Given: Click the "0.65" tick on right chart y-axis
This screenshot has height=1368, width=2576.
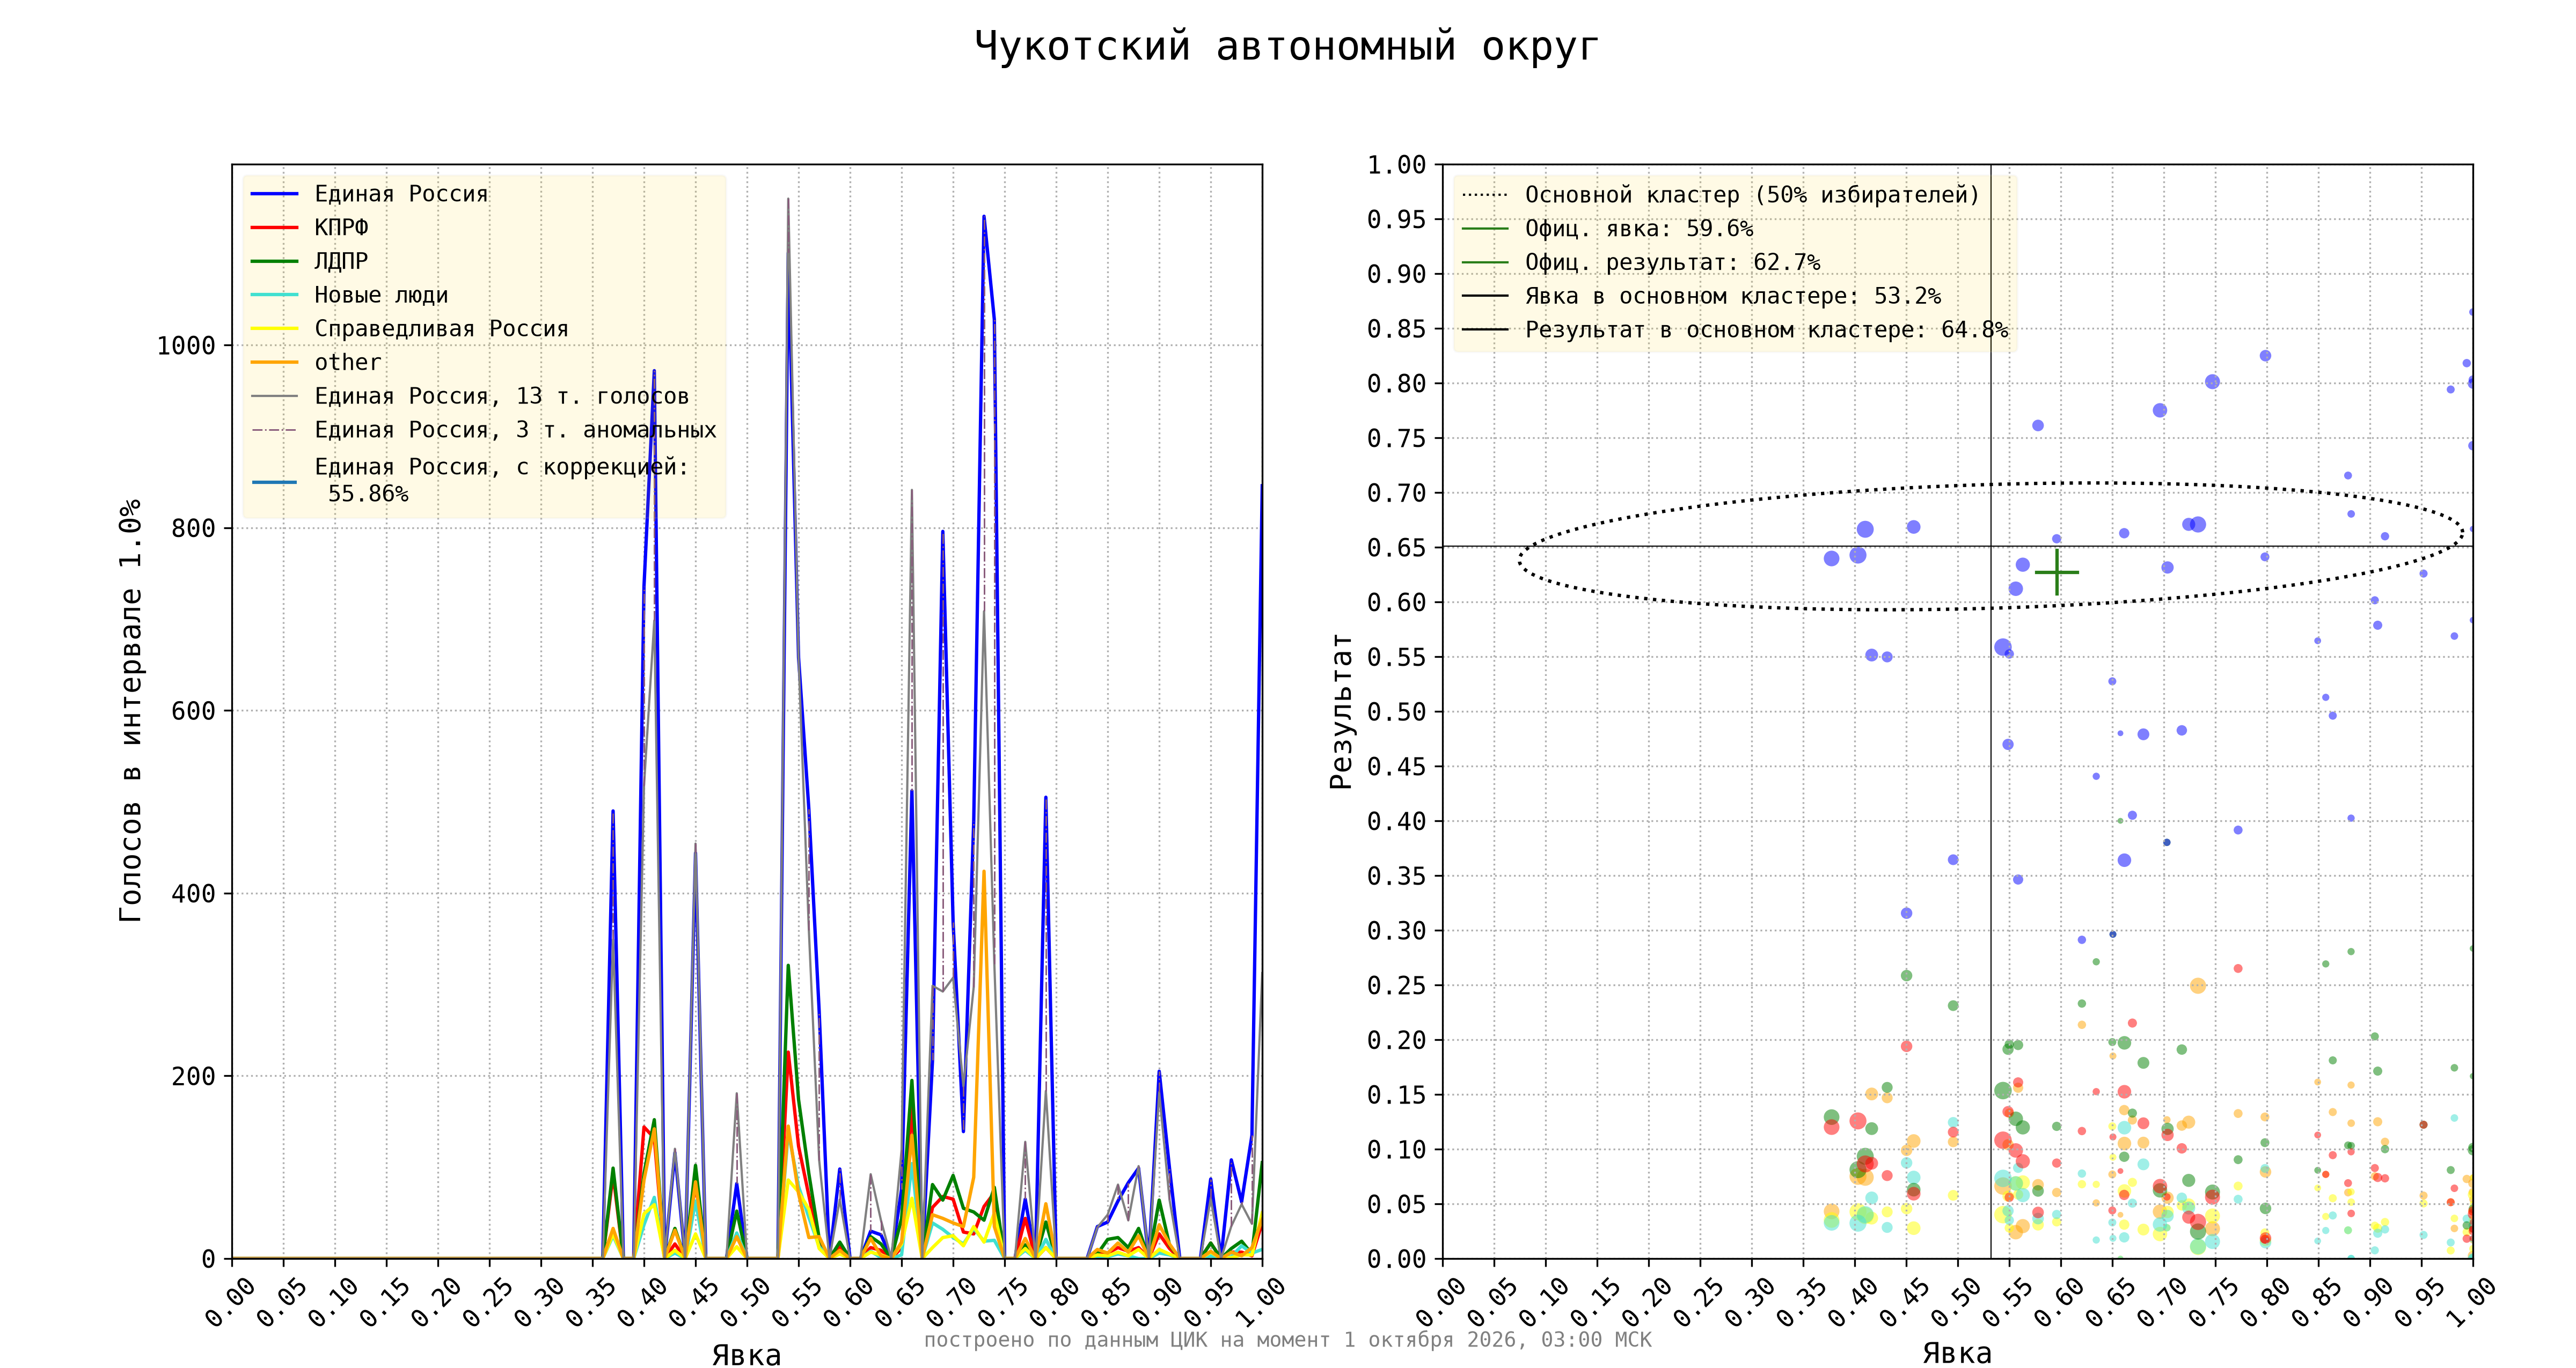Looking at the screenshot, I should (1396, 548).
